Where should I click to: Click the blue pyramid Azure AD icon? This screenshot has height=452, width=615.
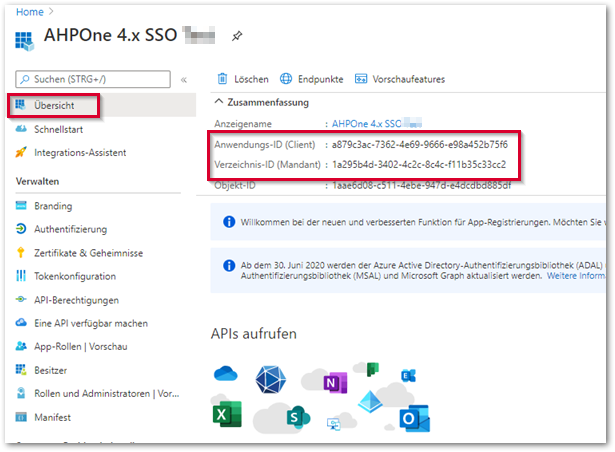(x=370, y=402)
